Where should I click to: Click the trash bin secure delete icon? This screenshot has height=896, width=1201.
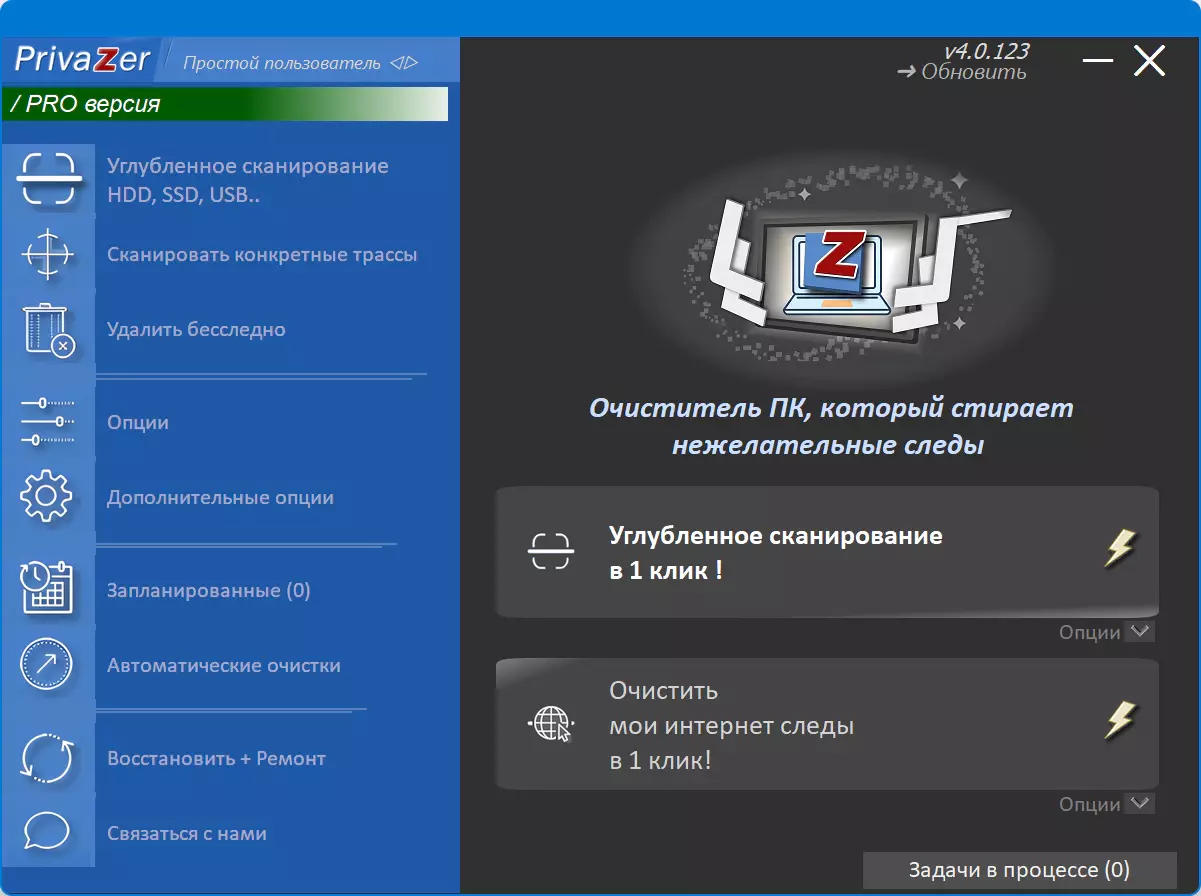pyautogui.click(x=48, y=330)
